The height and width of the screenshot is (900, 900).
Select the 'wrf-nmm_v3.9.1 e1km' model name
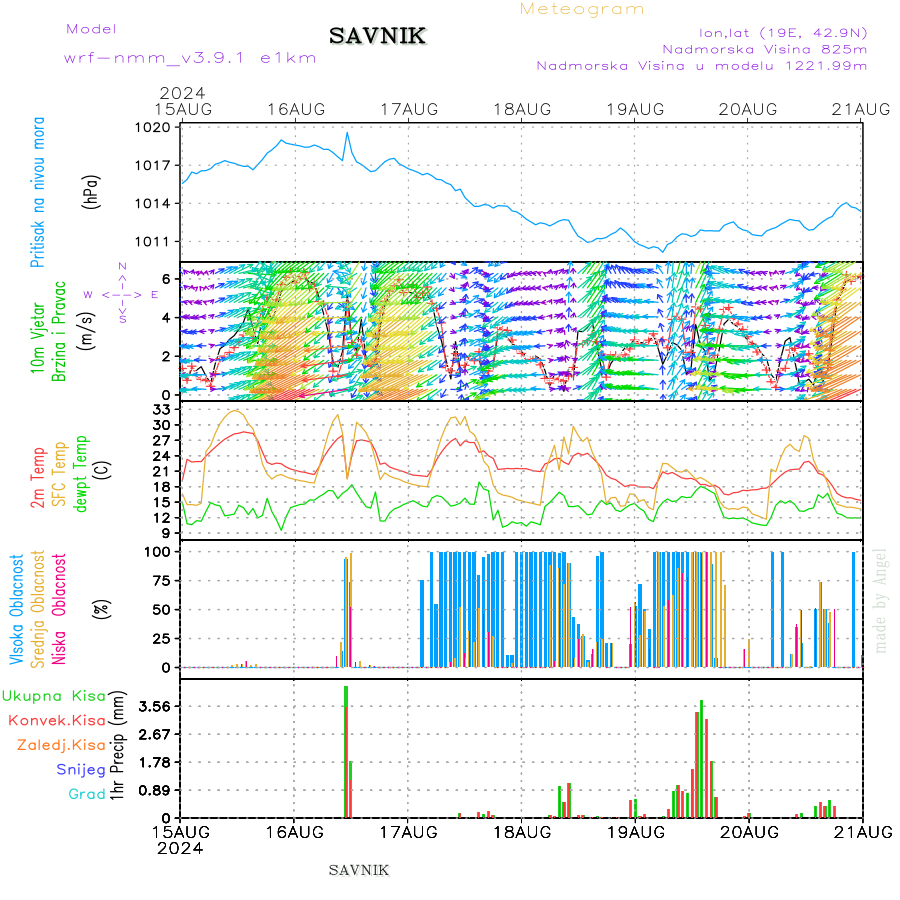[190, 58]
